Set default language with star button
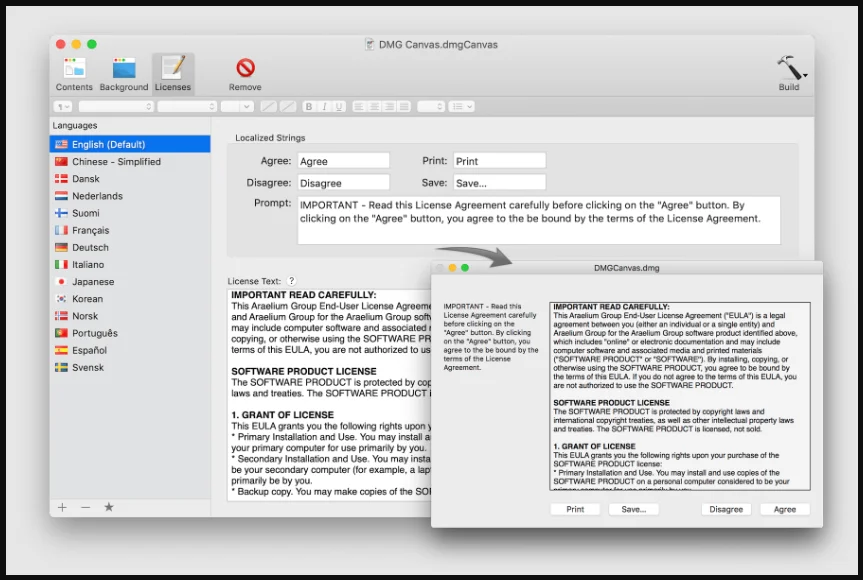 (x=109, y=507)
